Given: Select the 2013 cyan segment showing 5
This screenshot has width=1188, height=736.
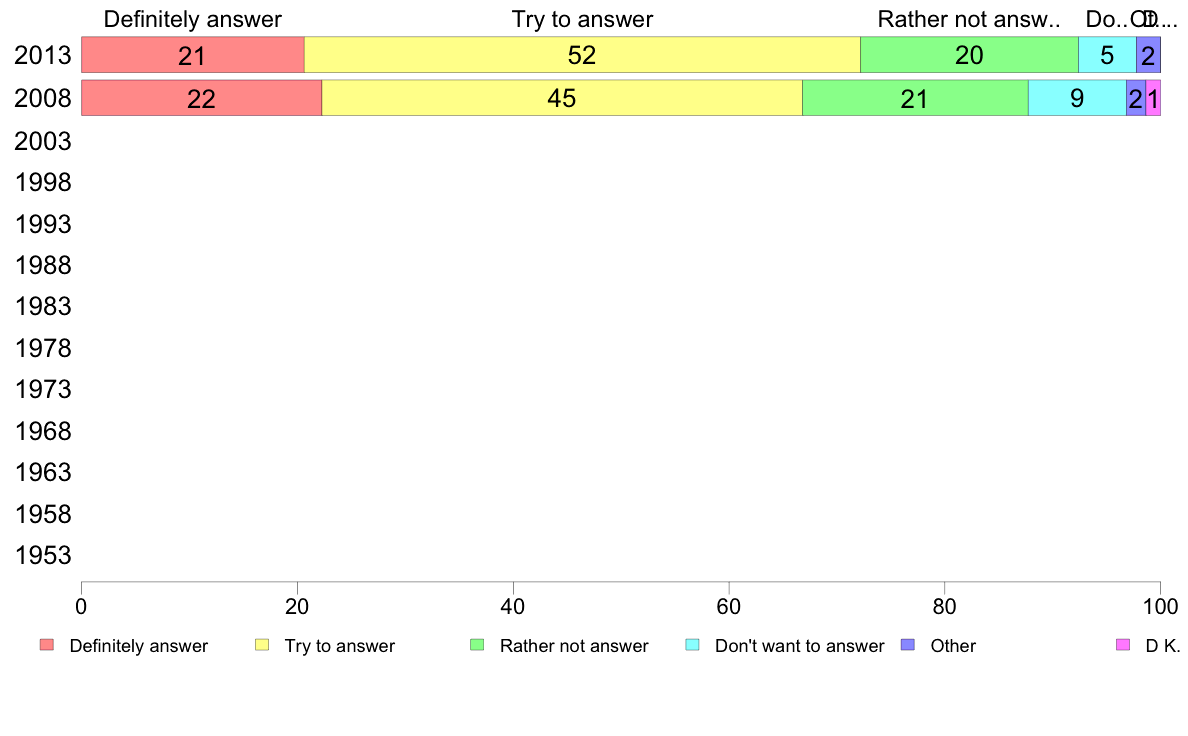Looking at the screenshot, I should point(1108,55).
